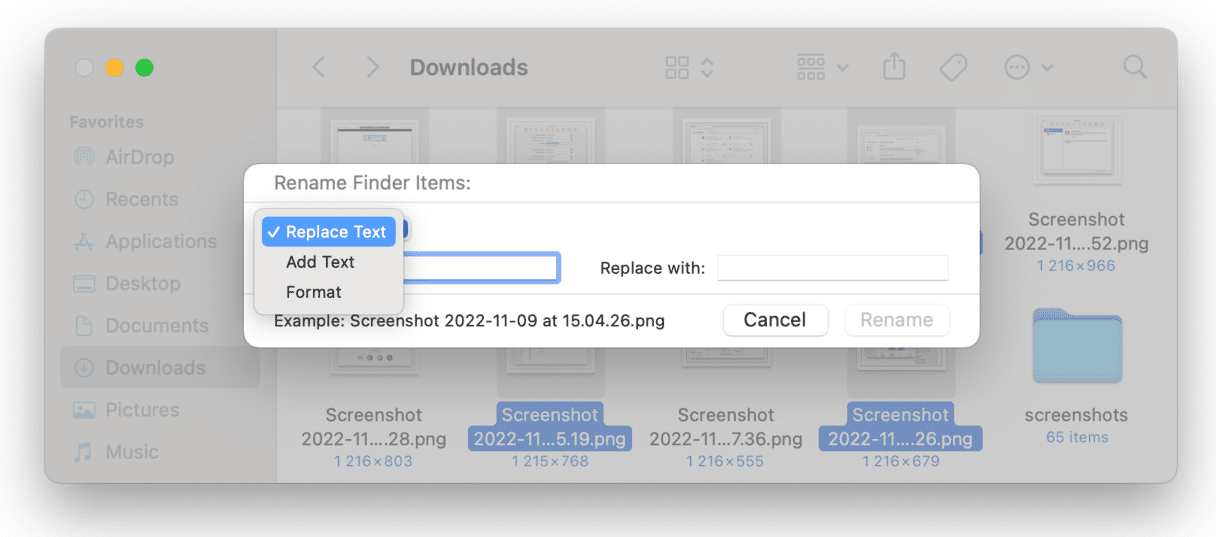Open Music from the sidebar
This screenshot has height=537, width=1216.
[131, 452]
